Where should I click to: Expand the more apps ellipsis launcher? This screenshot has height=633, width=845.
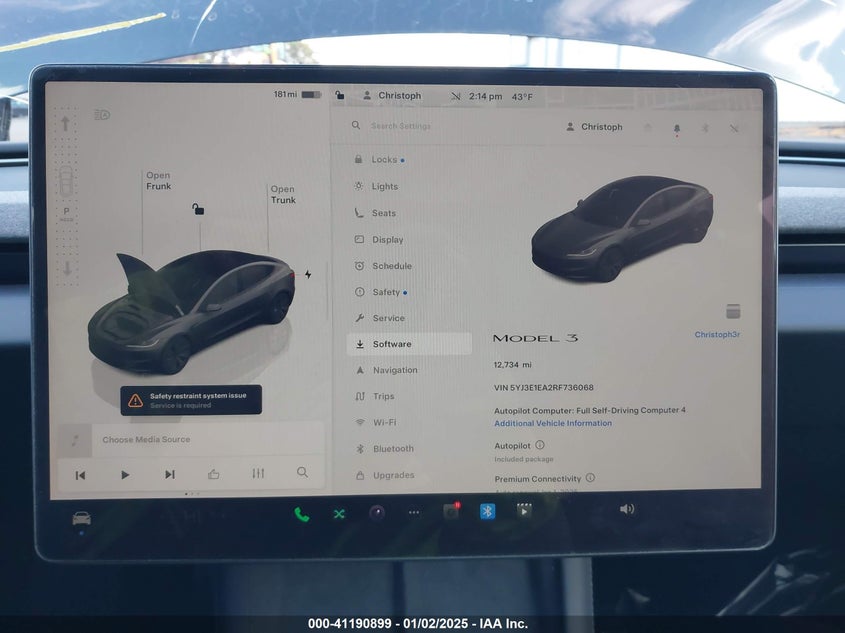pyautogui.click(x=413, y=513)
